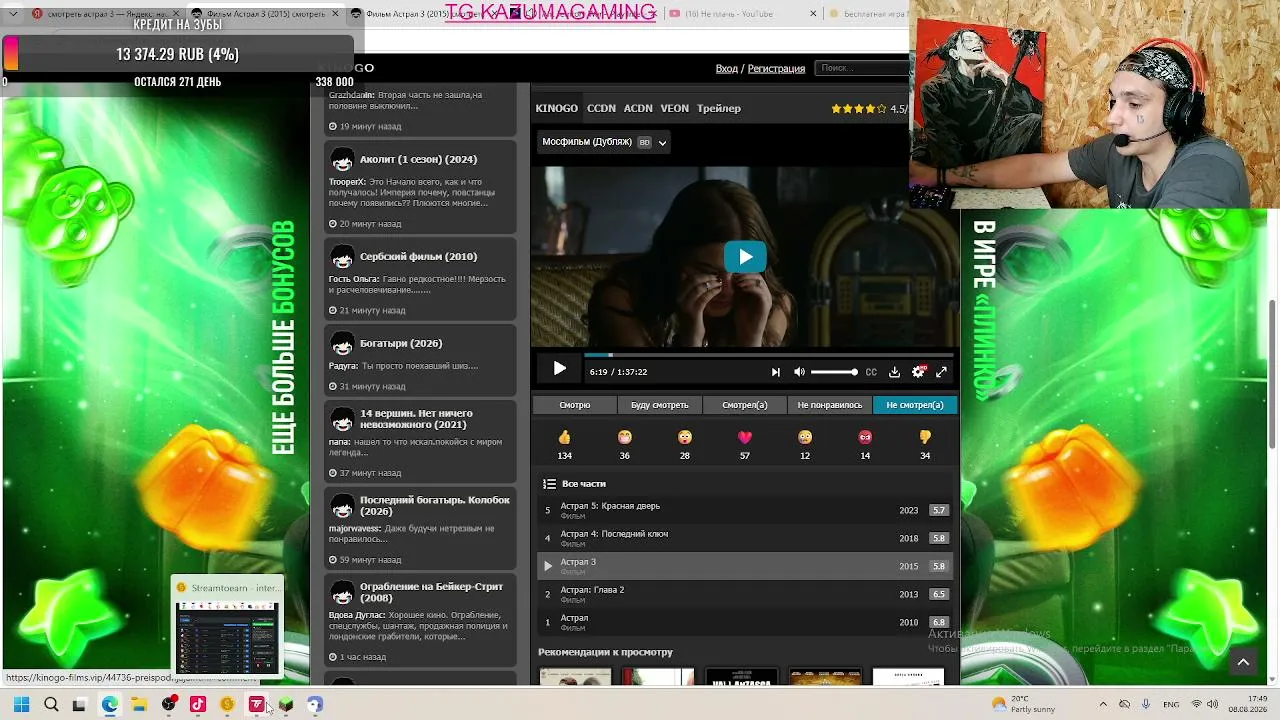React with the heart emoji

tap(745, 437)
